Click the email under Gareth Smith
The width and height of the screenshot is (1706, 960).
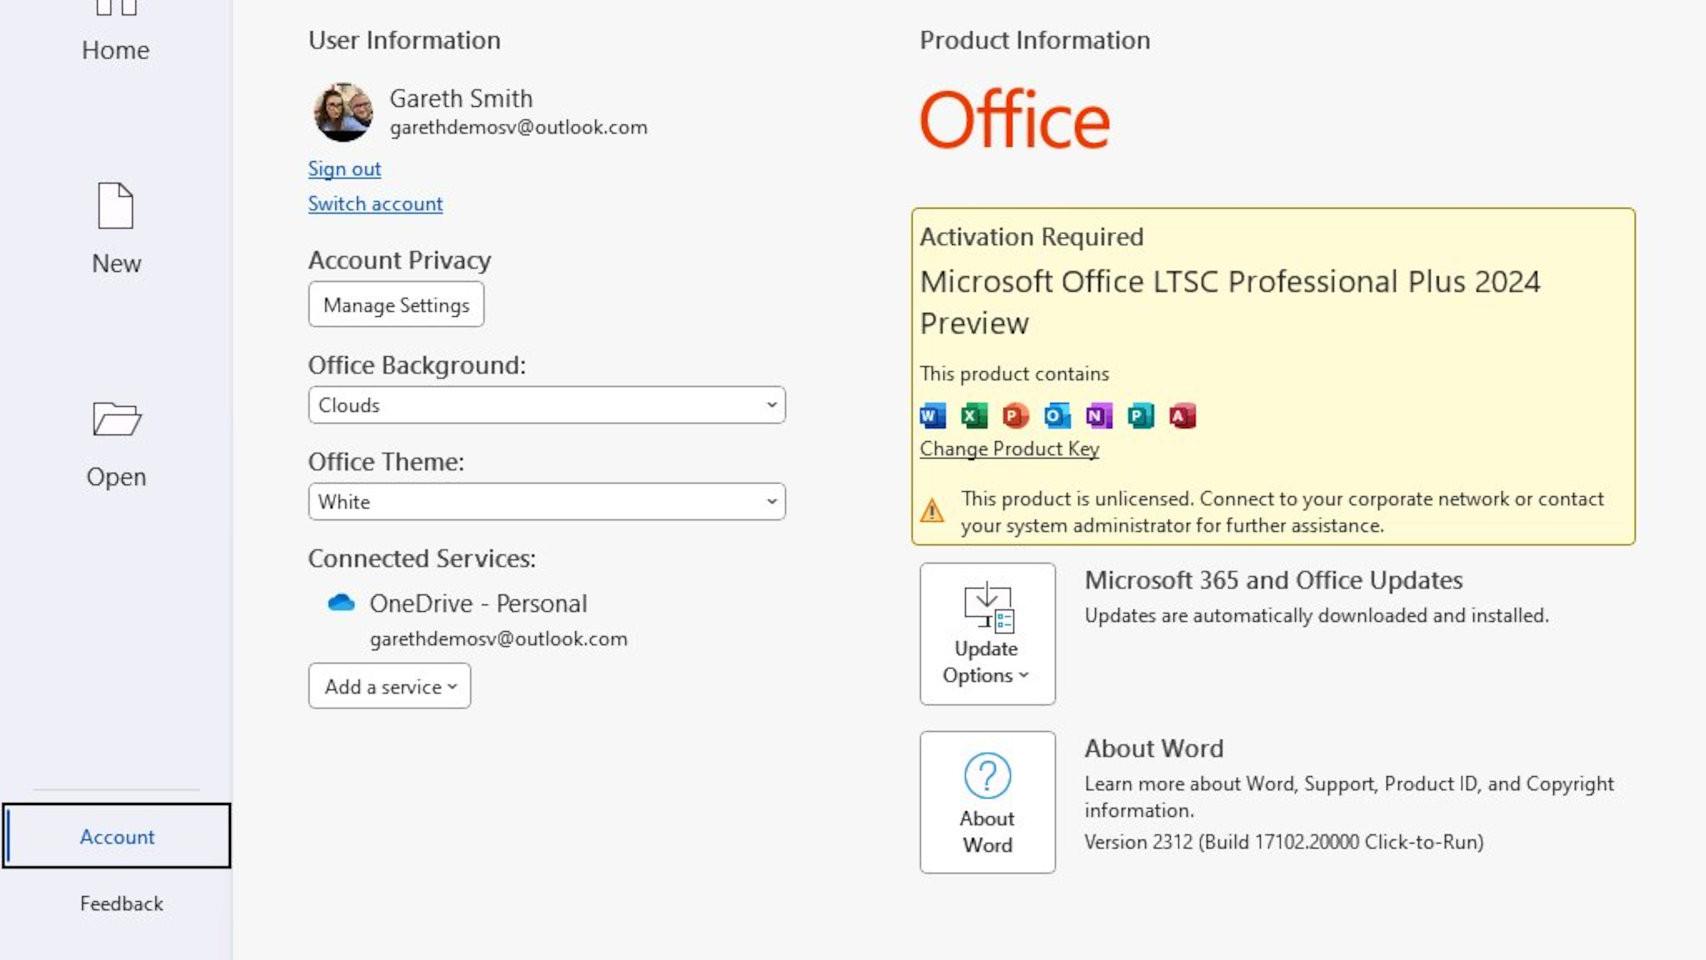click(518, 128)
